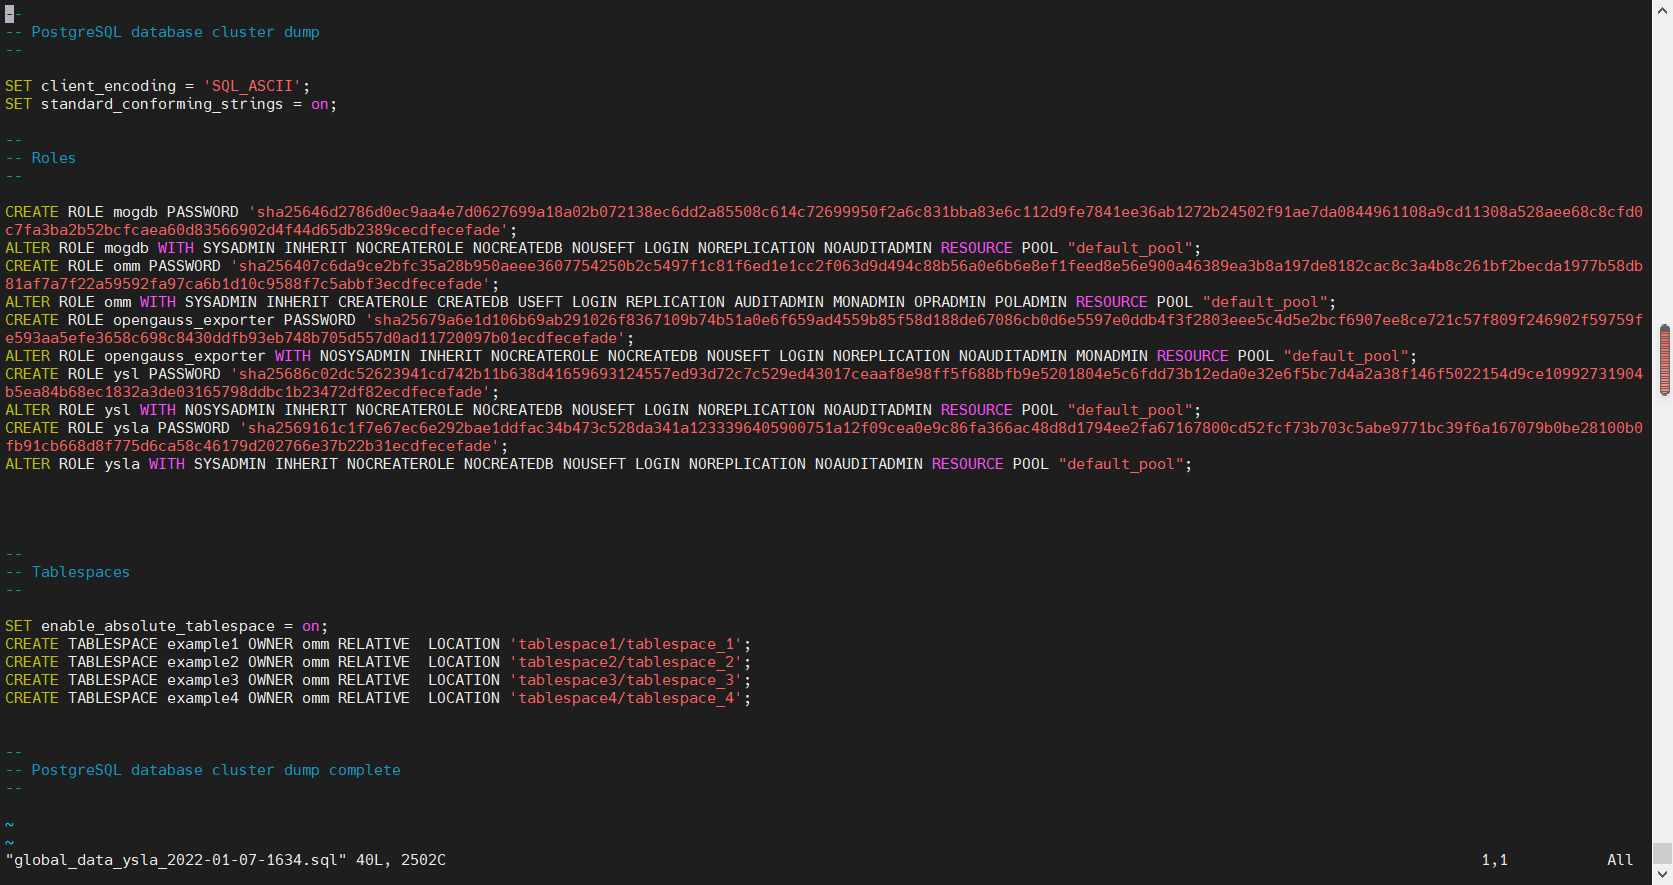Click tablespace name example2

tap(203, 662)
